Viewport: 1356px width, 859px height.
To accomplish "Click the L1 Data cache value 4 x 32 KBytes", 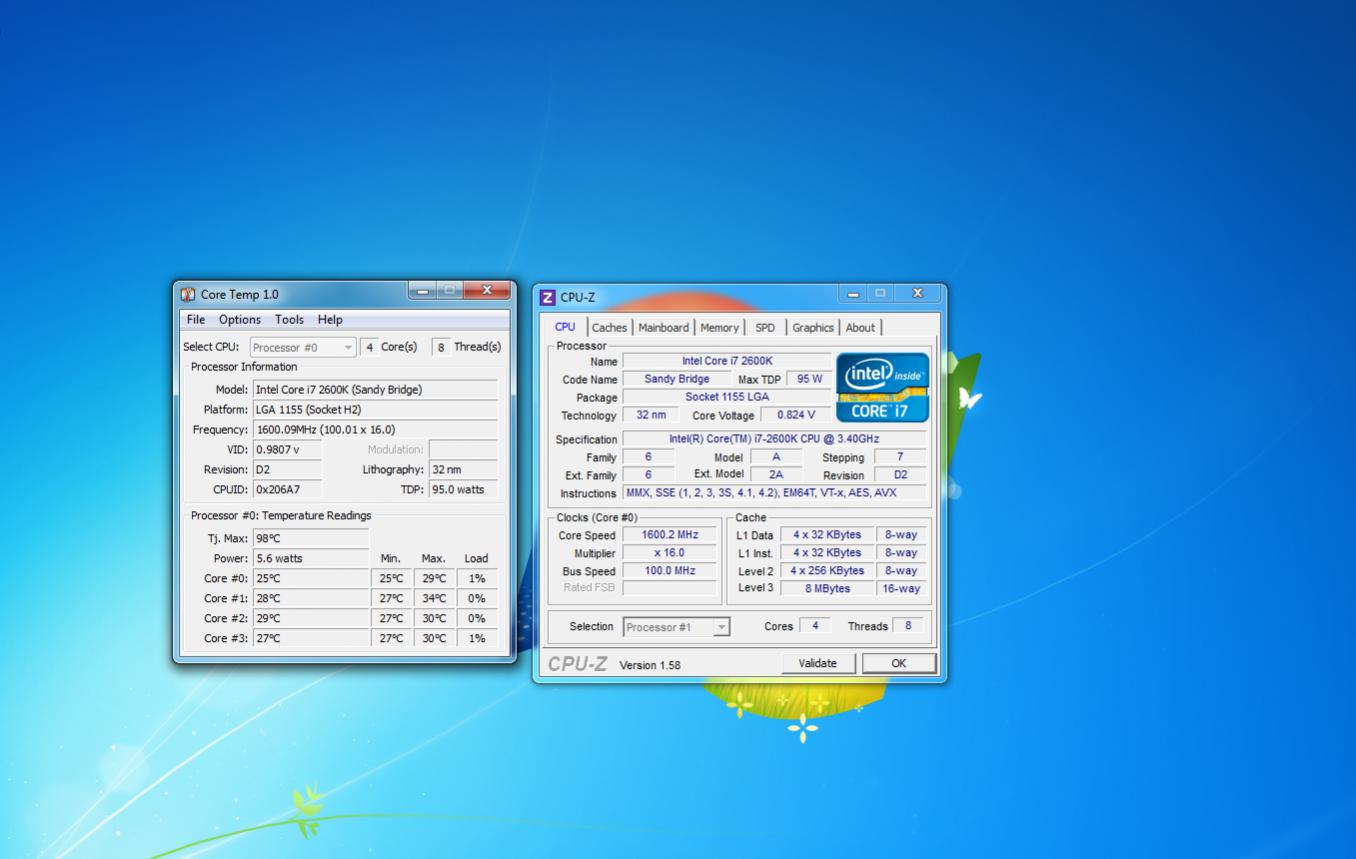I will pos(827,535).
